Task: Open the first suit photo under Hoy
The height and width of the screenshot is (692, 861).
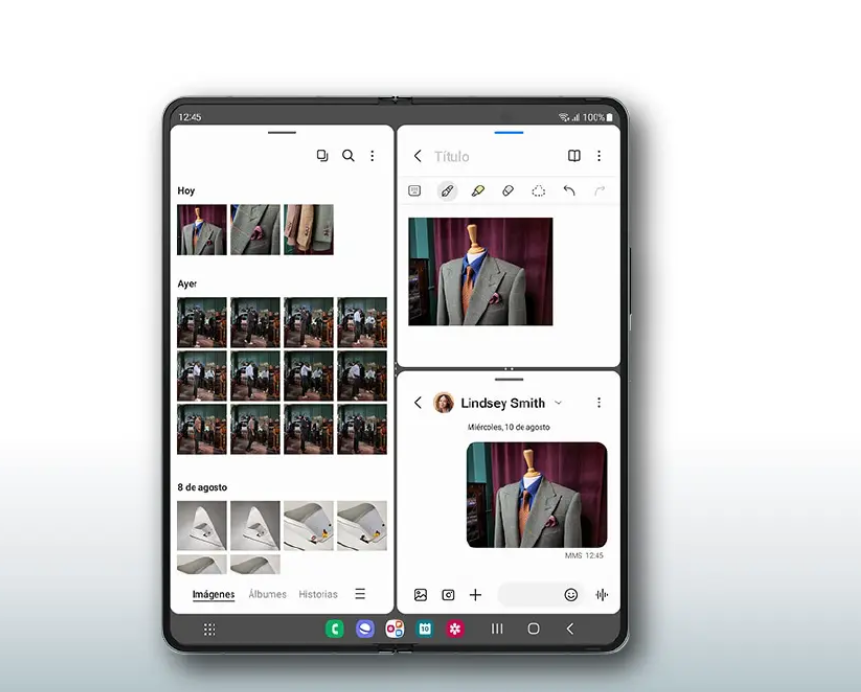Action: pos(202,230)
